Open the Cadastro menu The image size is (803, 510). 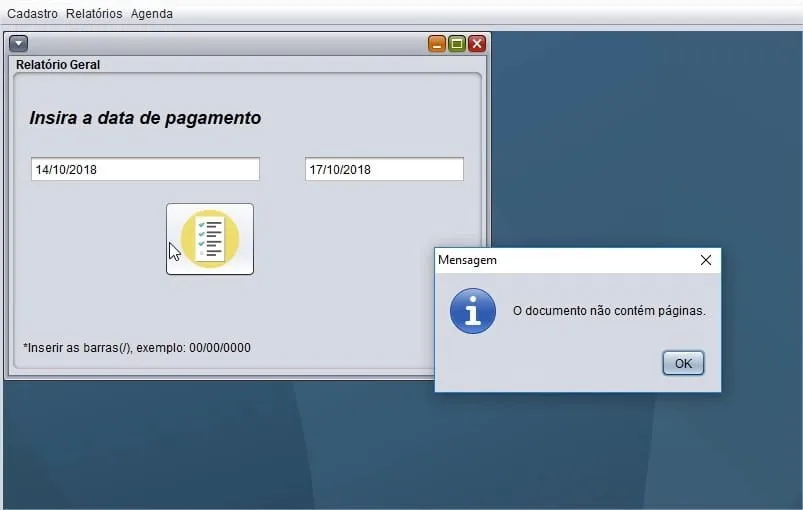click(32, 14)
